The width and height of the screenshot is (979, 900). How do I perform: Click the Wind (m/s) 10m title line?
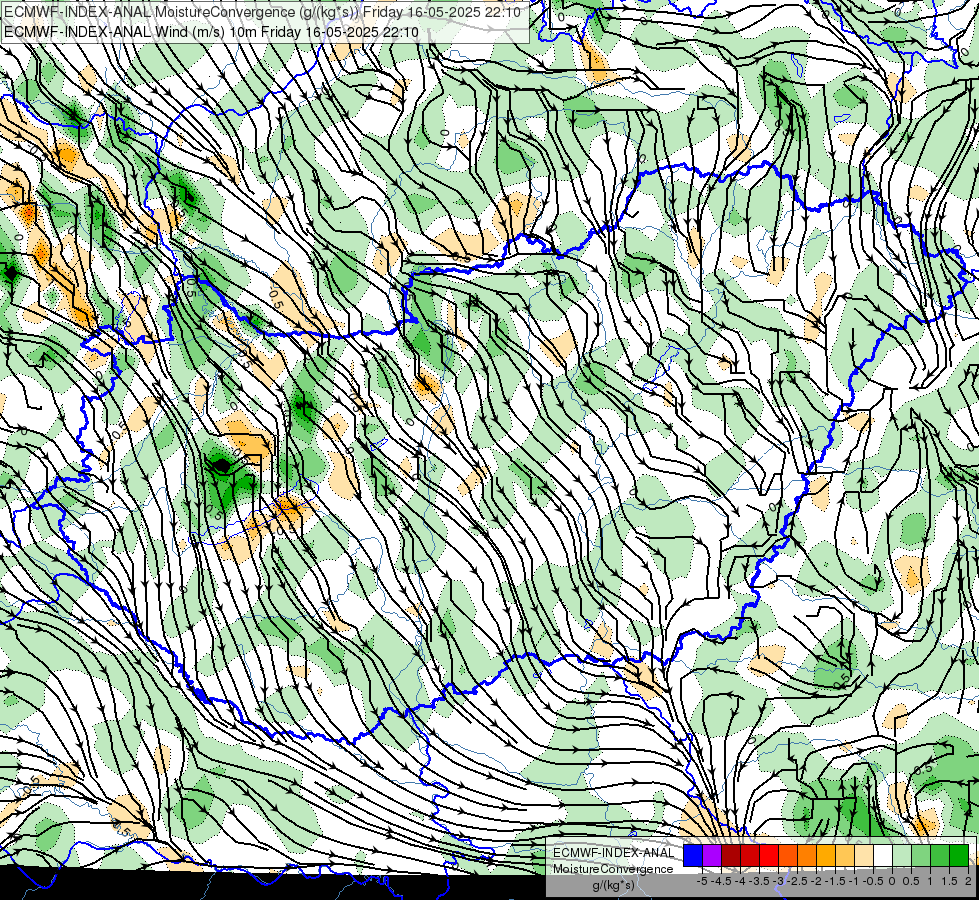point(210,31)
